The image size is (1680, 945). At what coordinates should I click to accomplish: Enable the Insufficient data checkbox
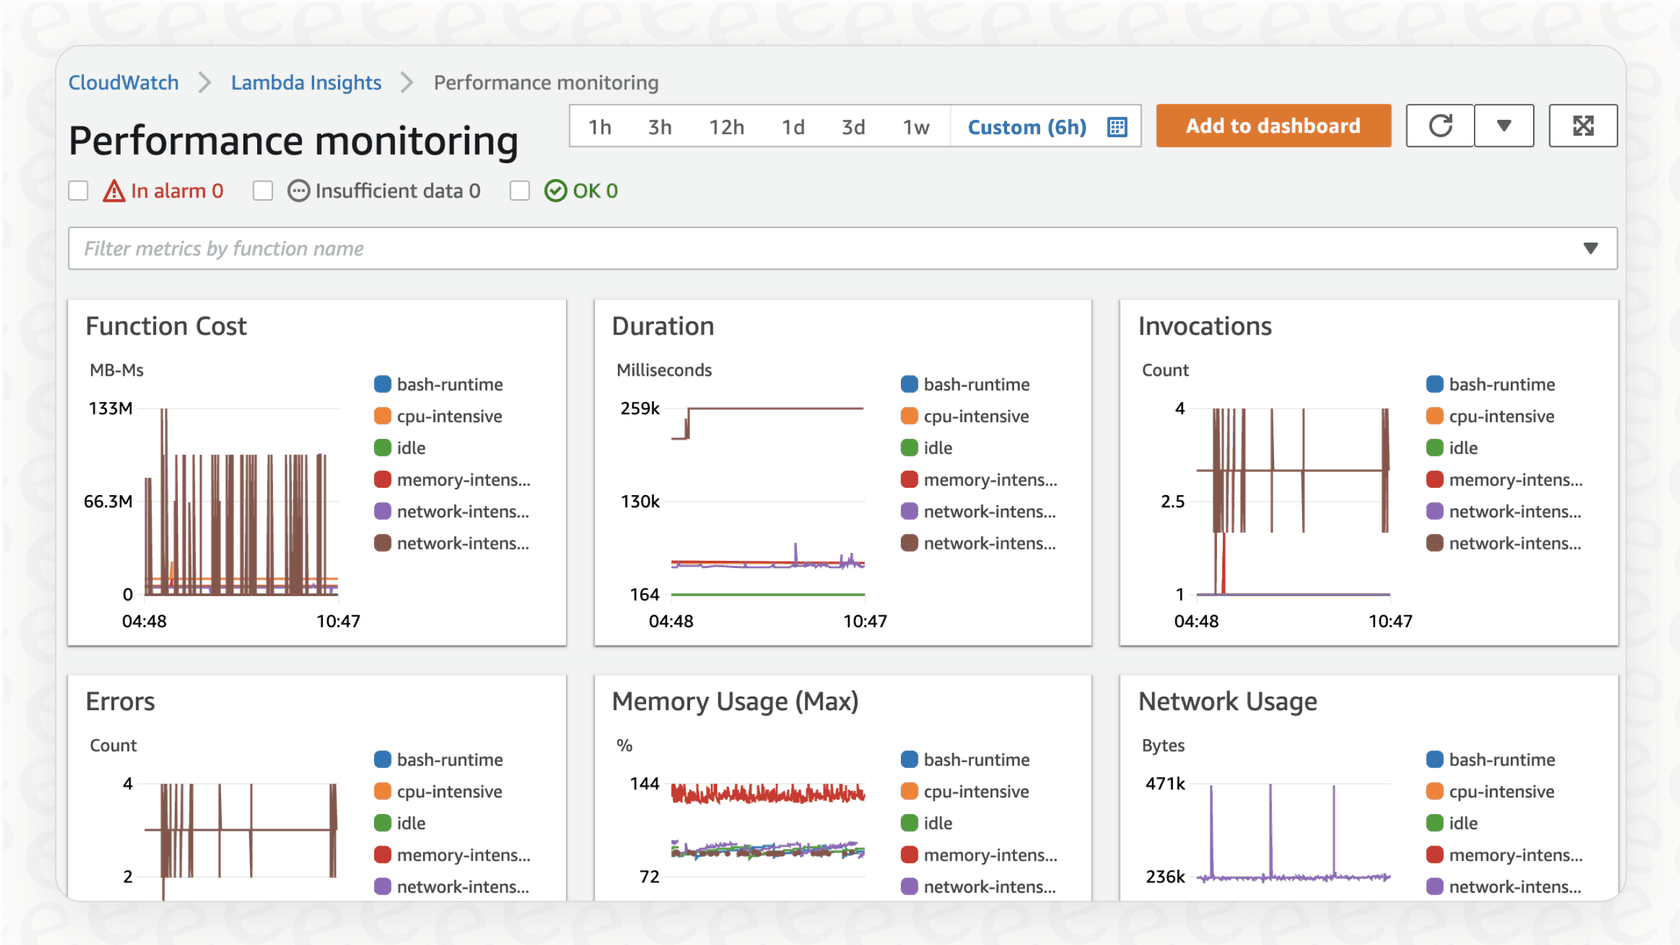(x=263, y=190)
